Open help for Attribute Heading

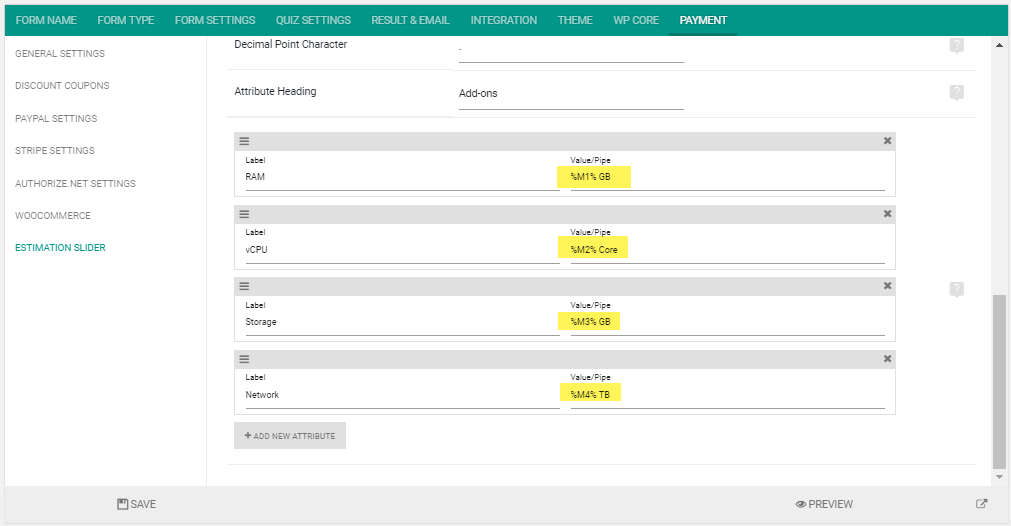(956, 92)
